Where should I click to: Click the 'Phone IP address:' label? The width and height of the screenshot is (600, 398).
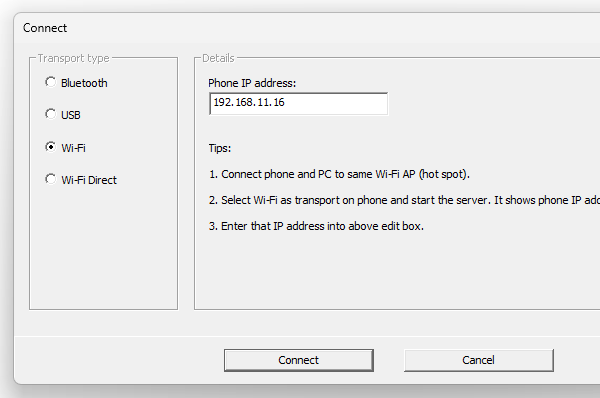click(252, 83)
